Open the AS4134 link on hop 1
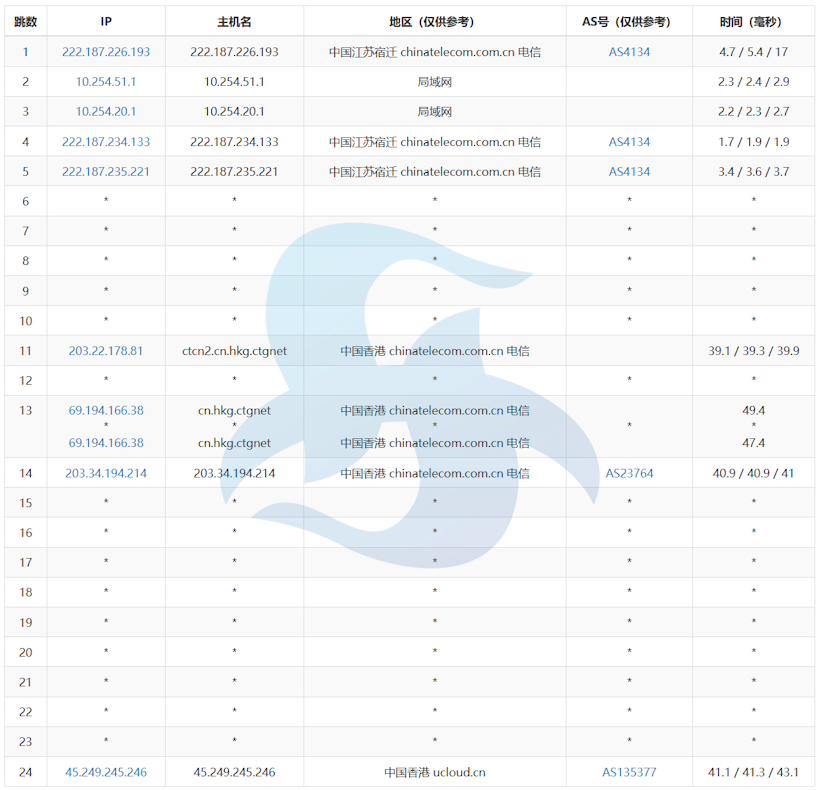 pyautogui.click(x=628, y=51)
